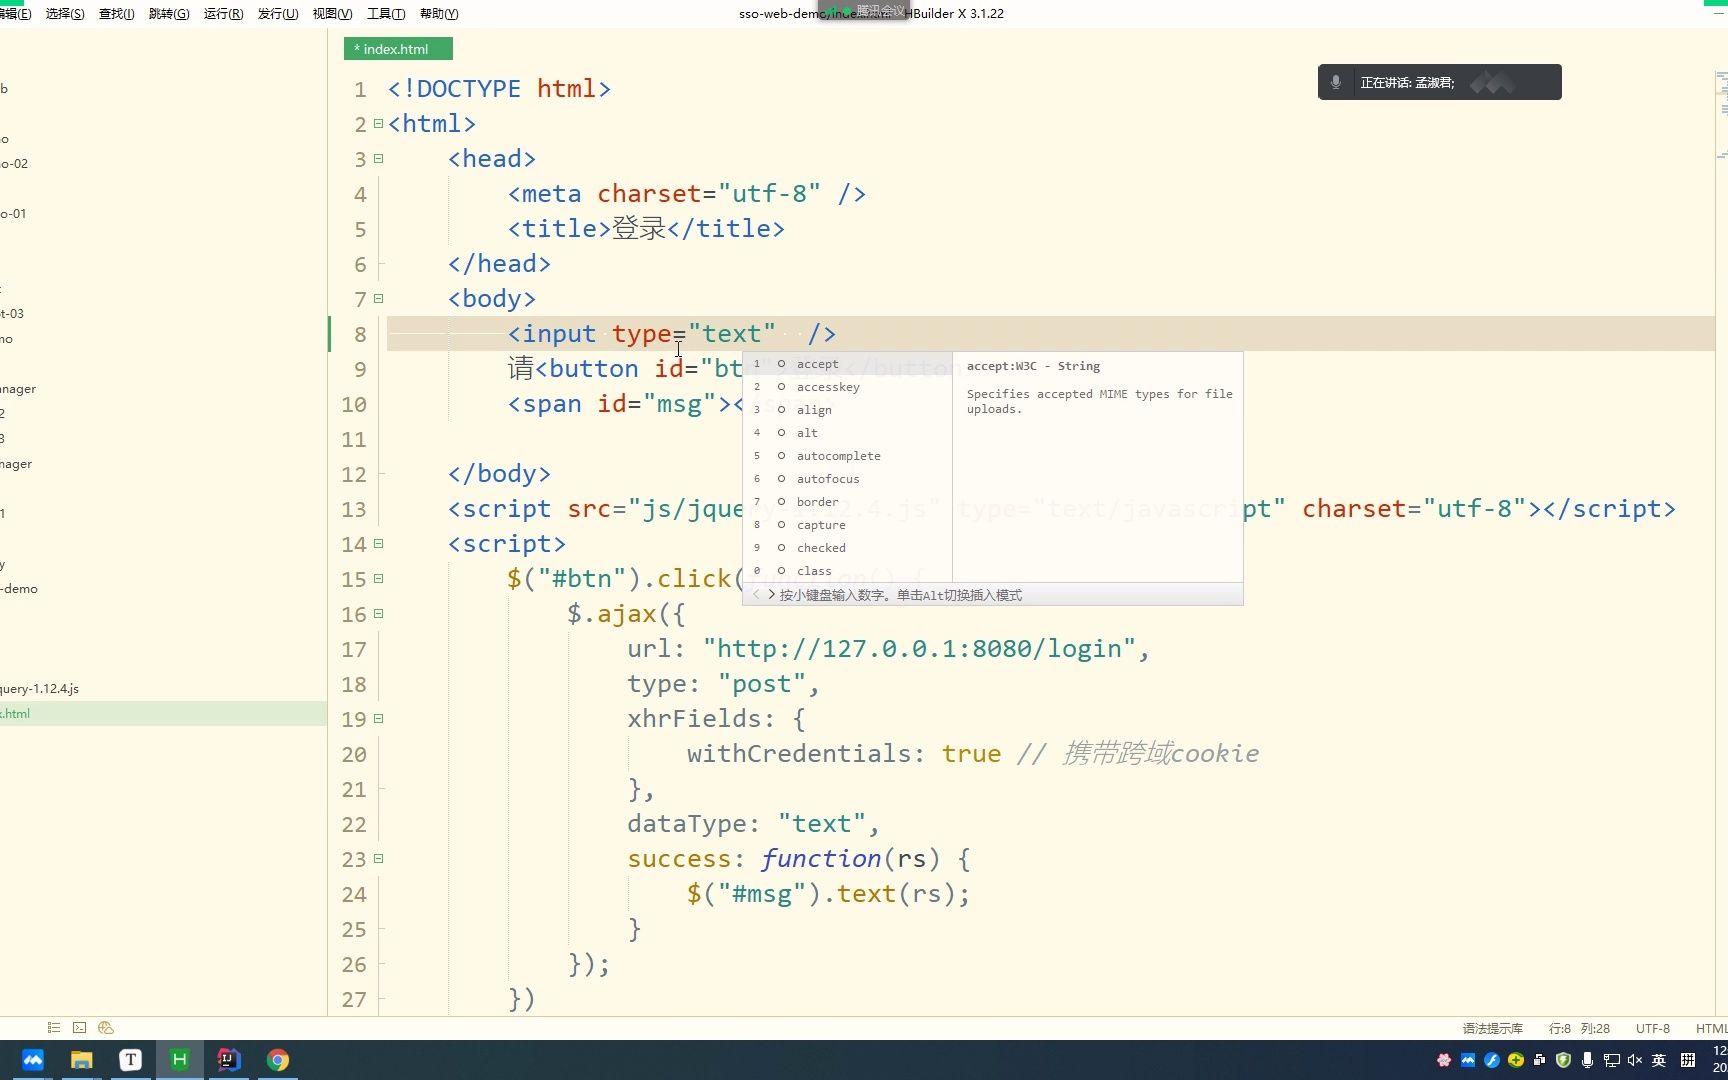Fold the xhrFields block on line 19
This screenshot has height=1080, width=1728.
pyautogui.click(x=378, y=719)
